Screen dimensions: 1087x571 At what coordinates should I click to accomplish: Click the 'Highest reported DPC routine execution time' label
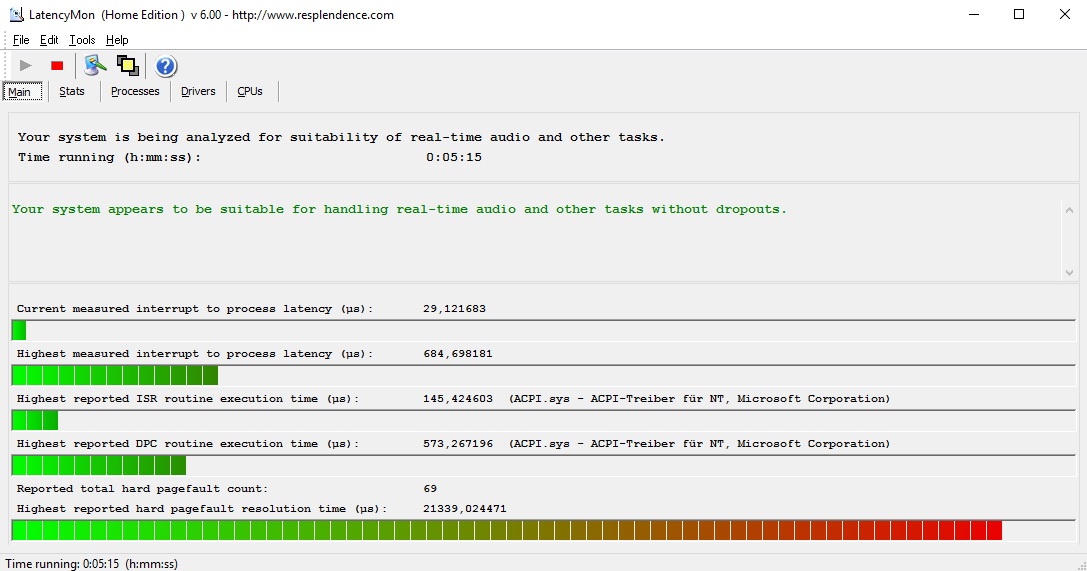(188, 444)
